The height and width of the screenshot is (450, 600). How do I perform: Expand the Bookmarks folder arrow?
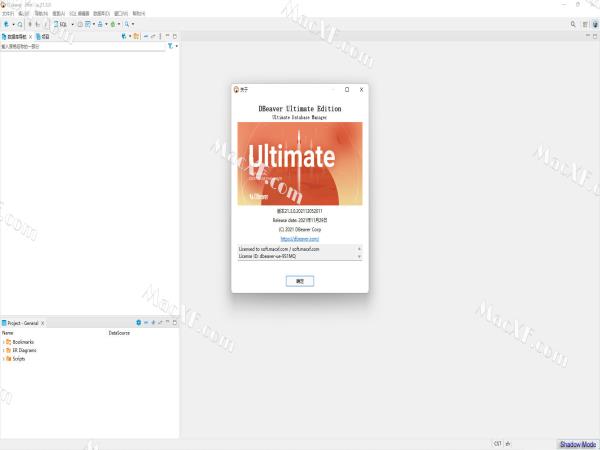click(x=3, y=342)
